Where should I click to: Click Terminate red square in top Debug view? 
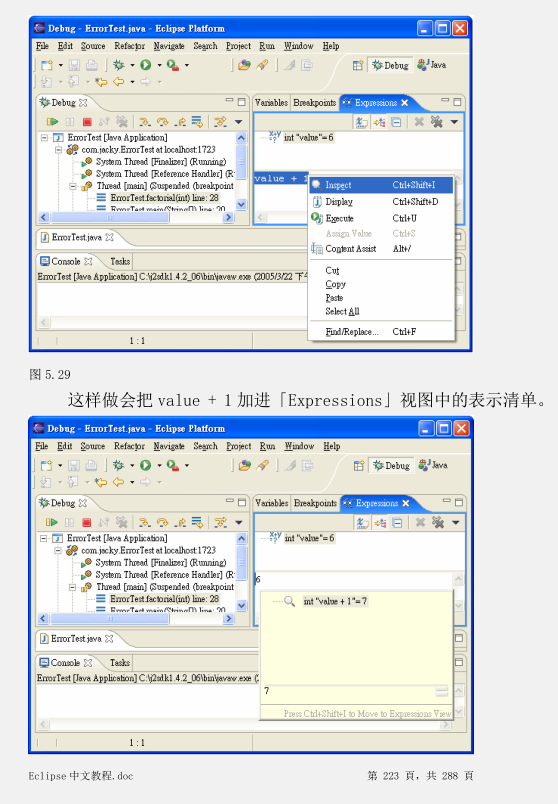(x=87, y=122)
